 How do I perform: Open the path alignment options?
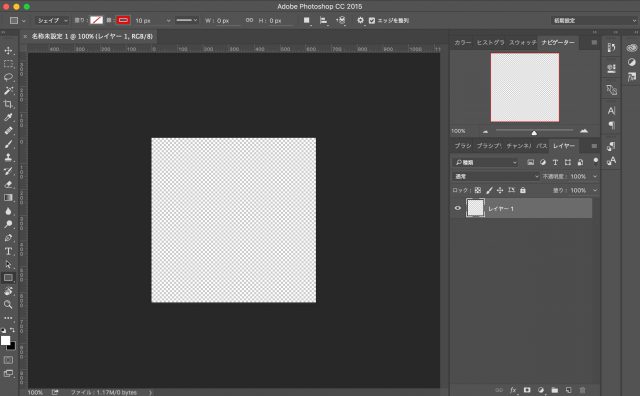tap(323, 20)
